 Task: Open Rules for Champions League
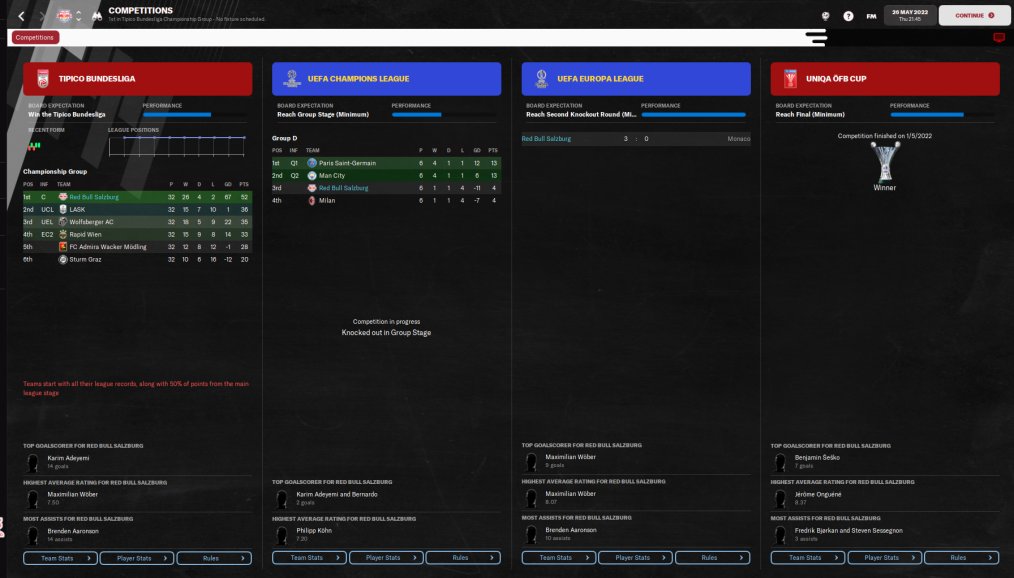point(464,557)
